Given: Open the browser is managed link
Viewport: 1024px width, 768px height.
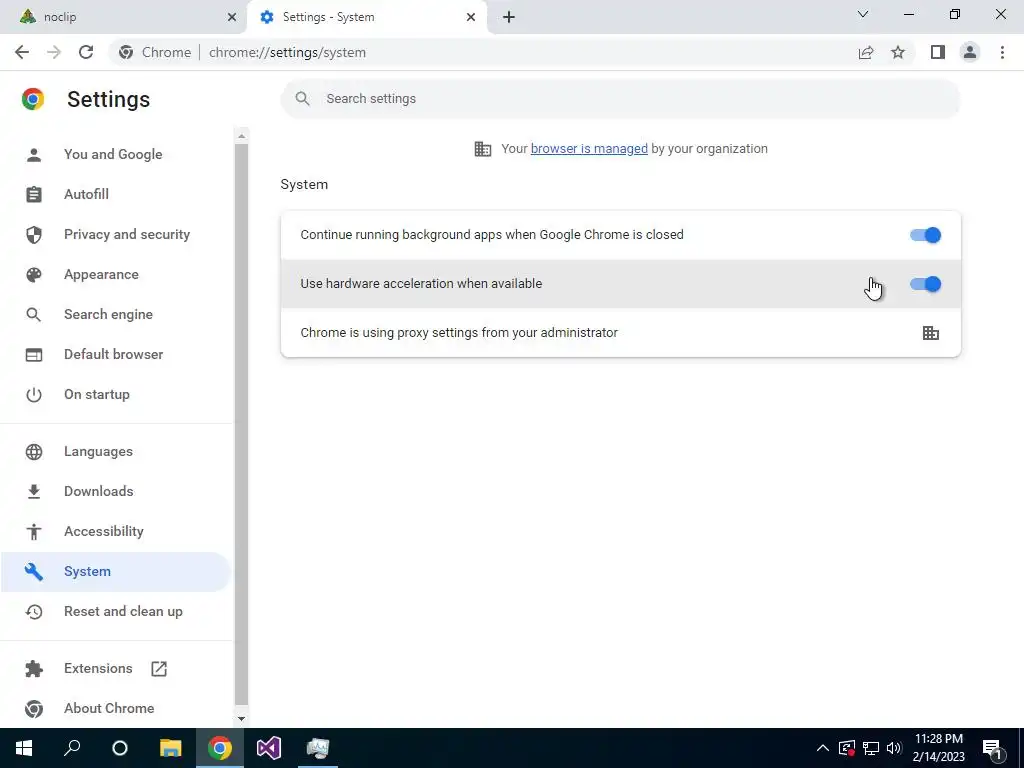Looking at the screenshot, I should point(589,148).
